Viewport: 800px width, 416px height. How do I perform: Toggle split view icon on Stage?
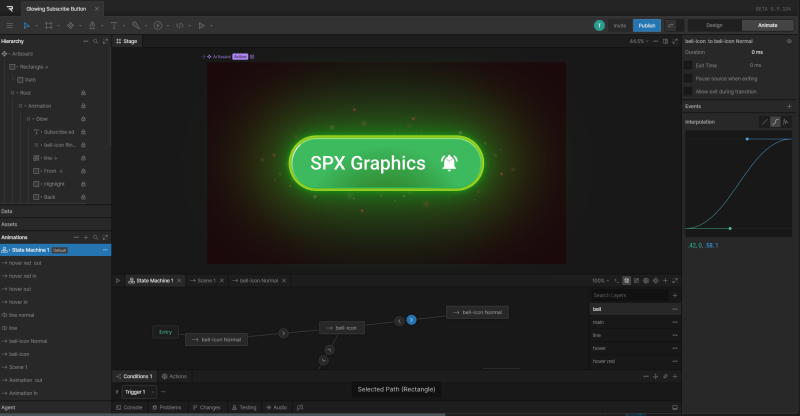coord(665,41)
